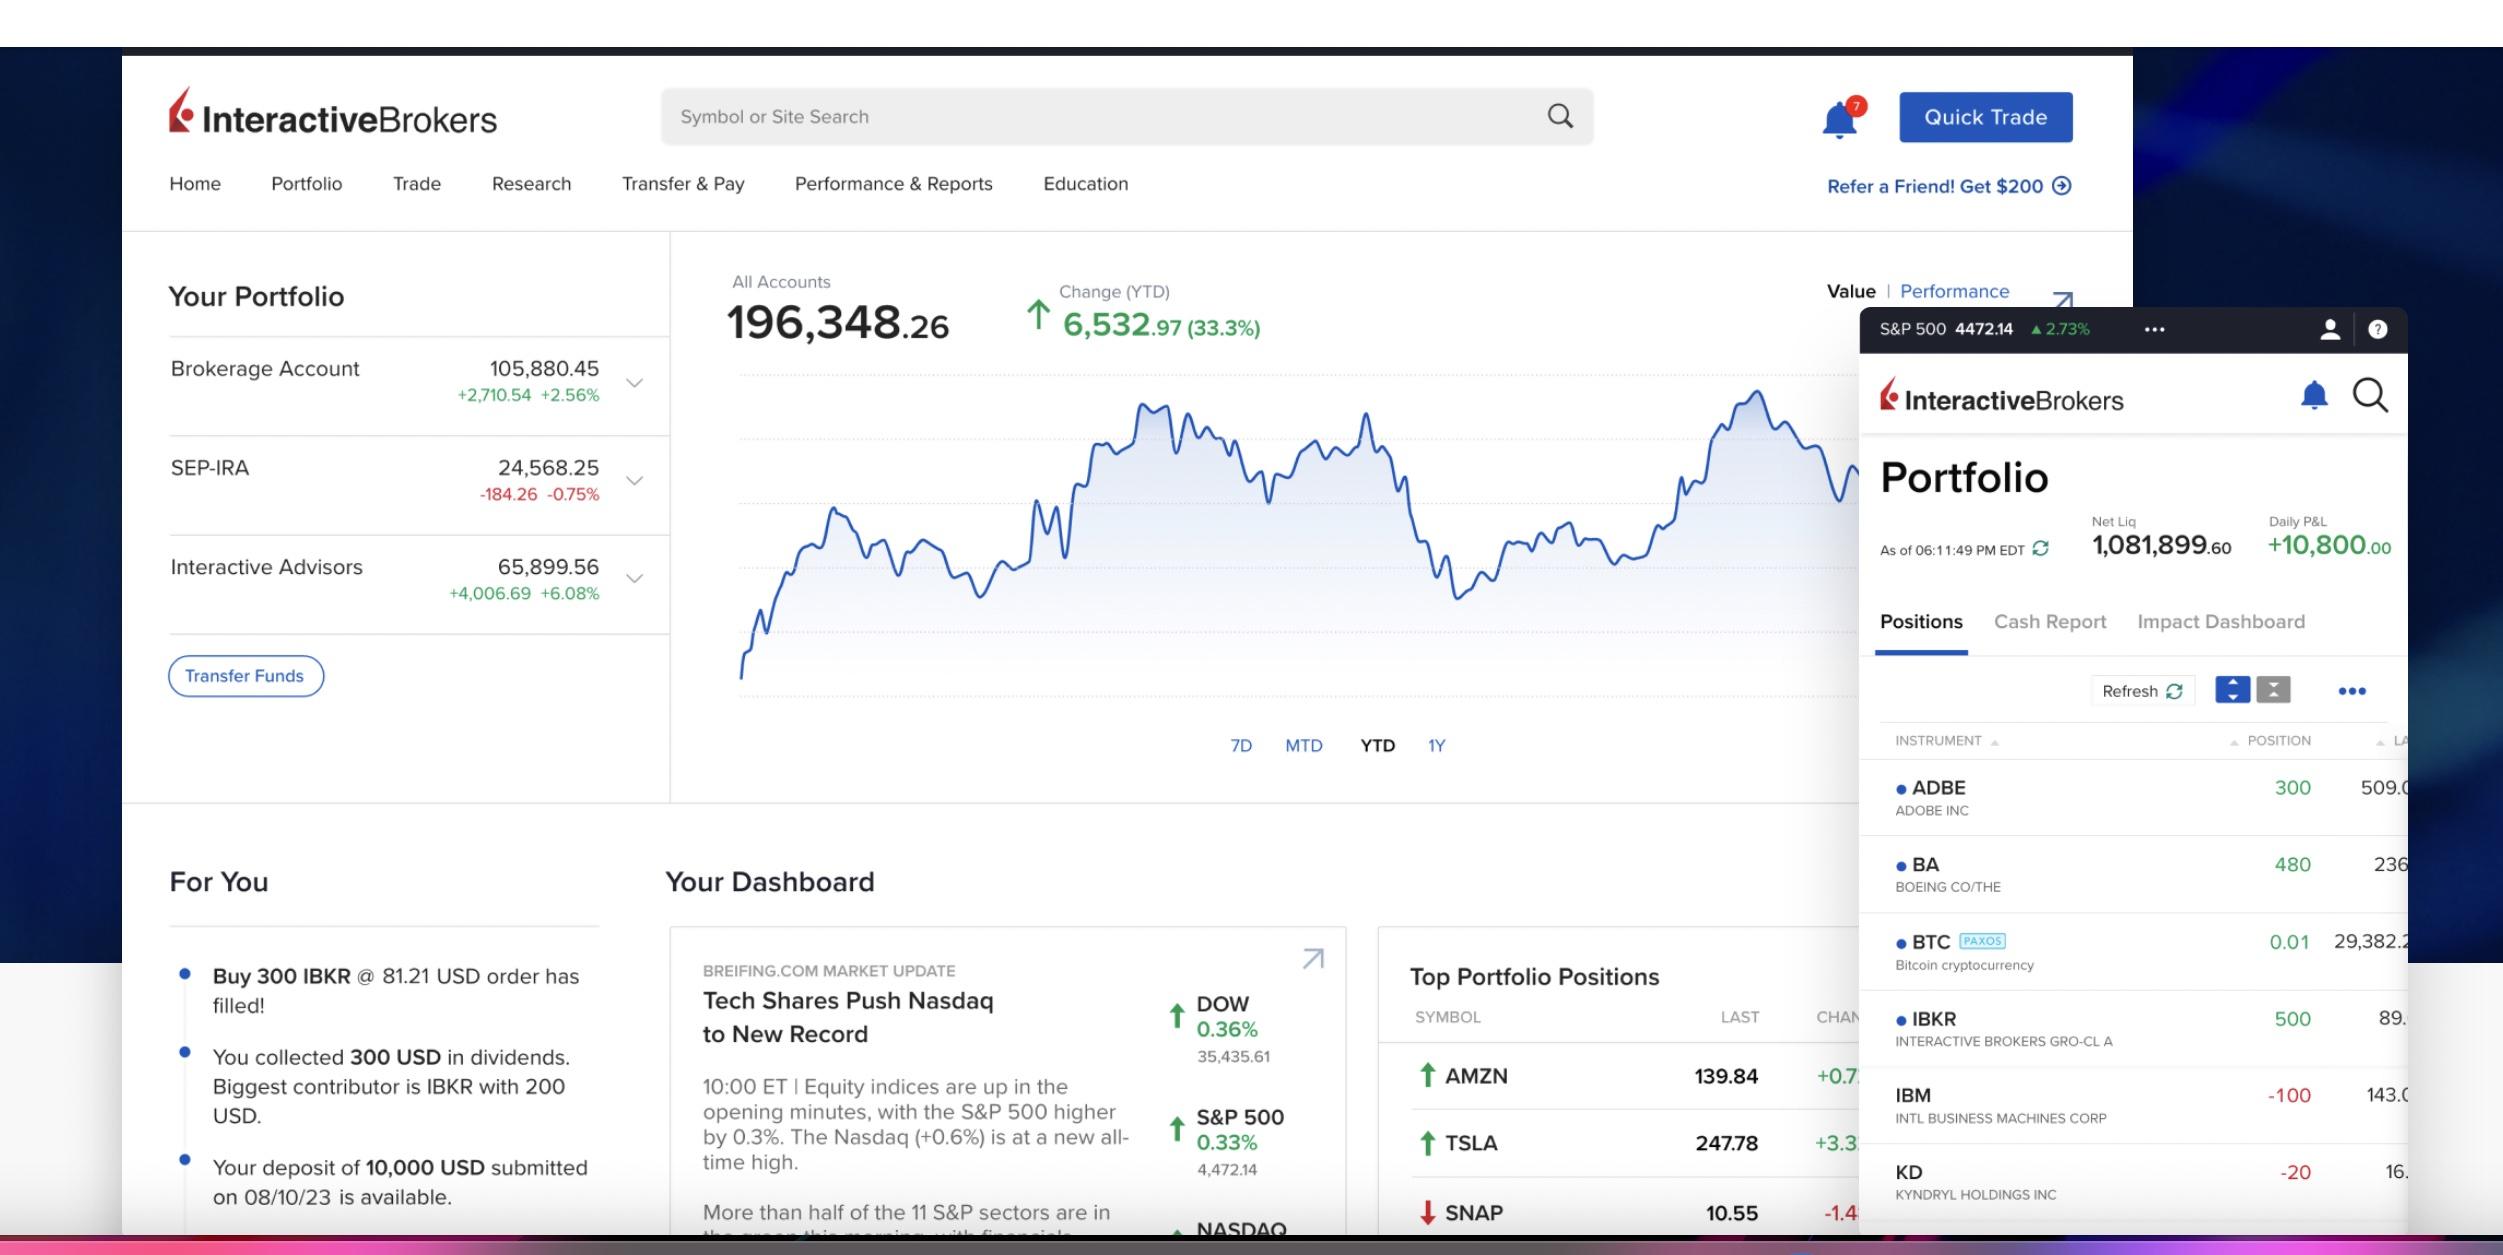Click the Transfer Funds button

[246, 676]
